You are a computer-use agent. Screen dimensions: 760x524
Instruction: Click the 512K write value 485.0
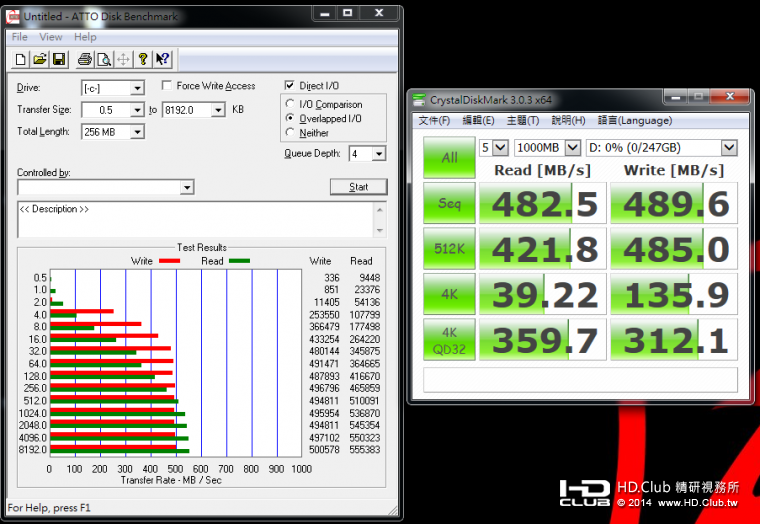pyautogui.click(x=674, y=249)
